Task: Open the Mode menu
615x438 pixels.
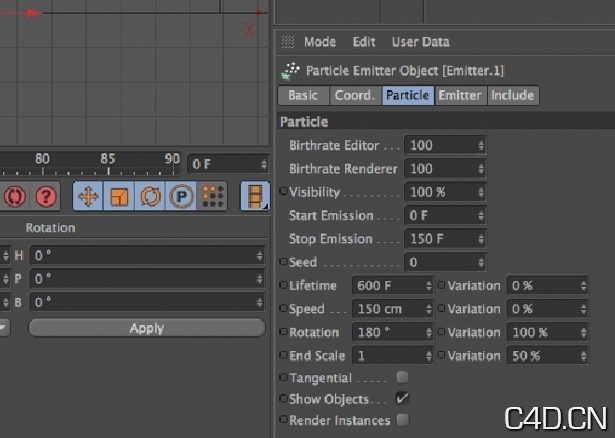Action: (x=320, y=42)
